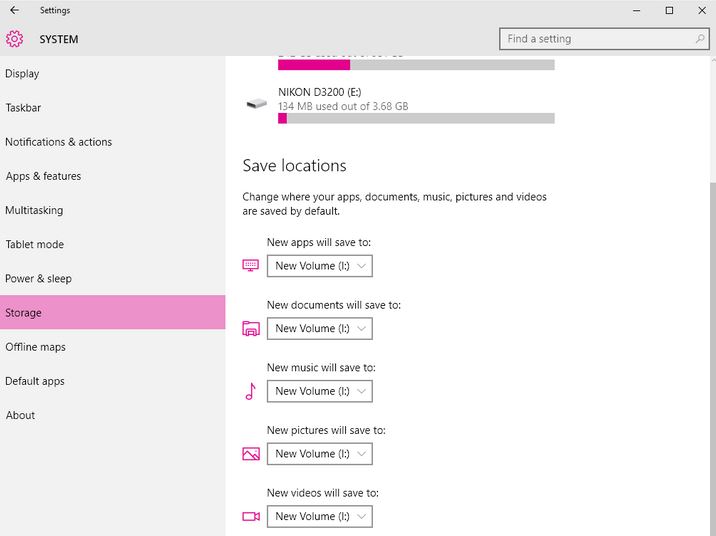716x536 pixels.
Task: Click the NIKON D3200 storage usage bar
Action: [416, 119]
